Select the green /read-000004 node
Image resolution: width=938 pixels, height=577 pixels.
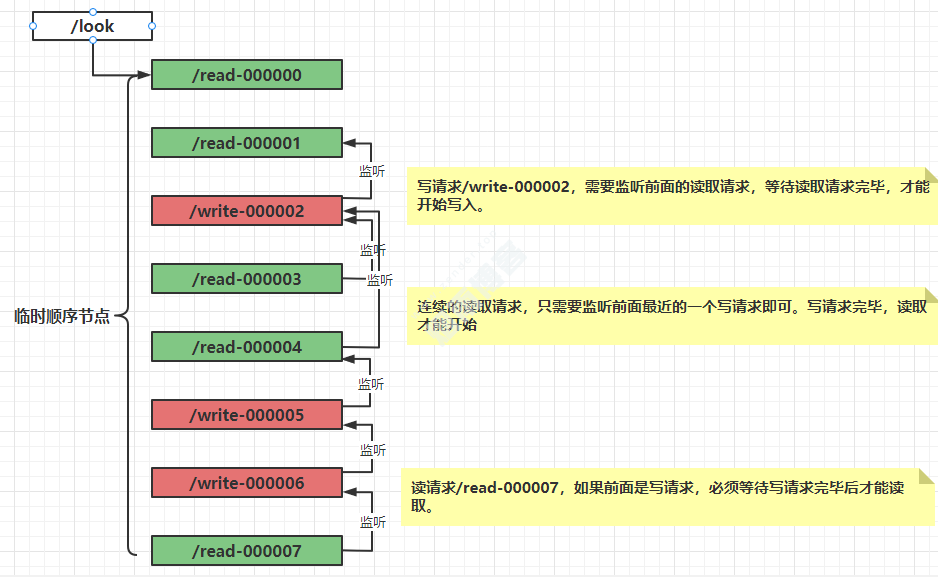[x=246, y=347]
